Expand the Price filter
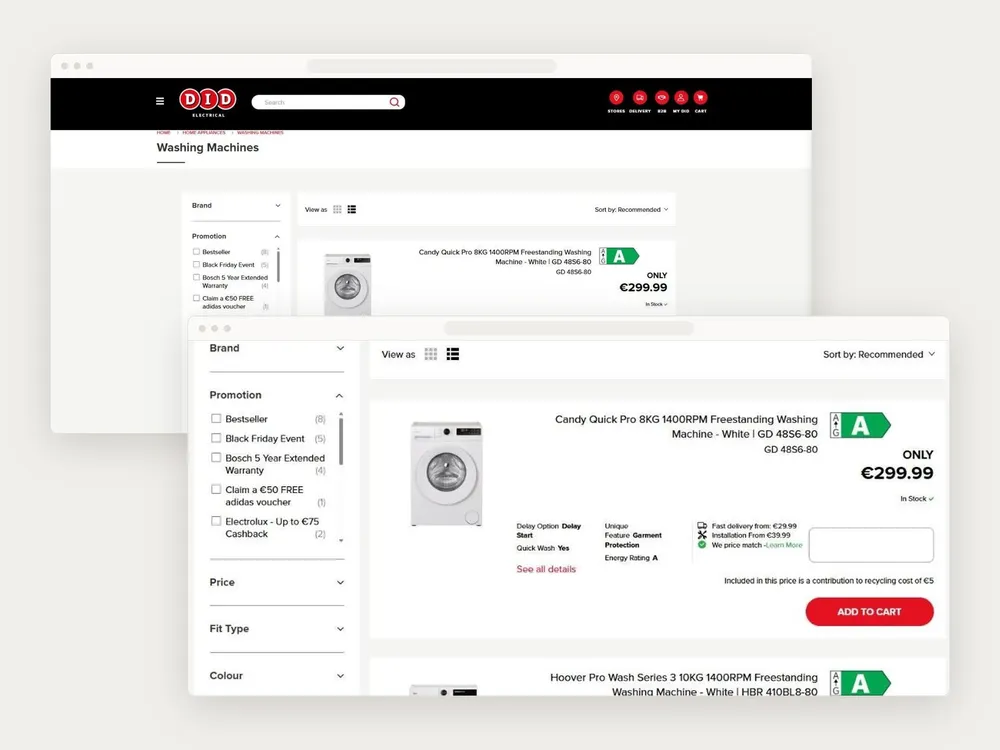The image size is (1000, 750). pyautogui.click(x=340, y=582)
